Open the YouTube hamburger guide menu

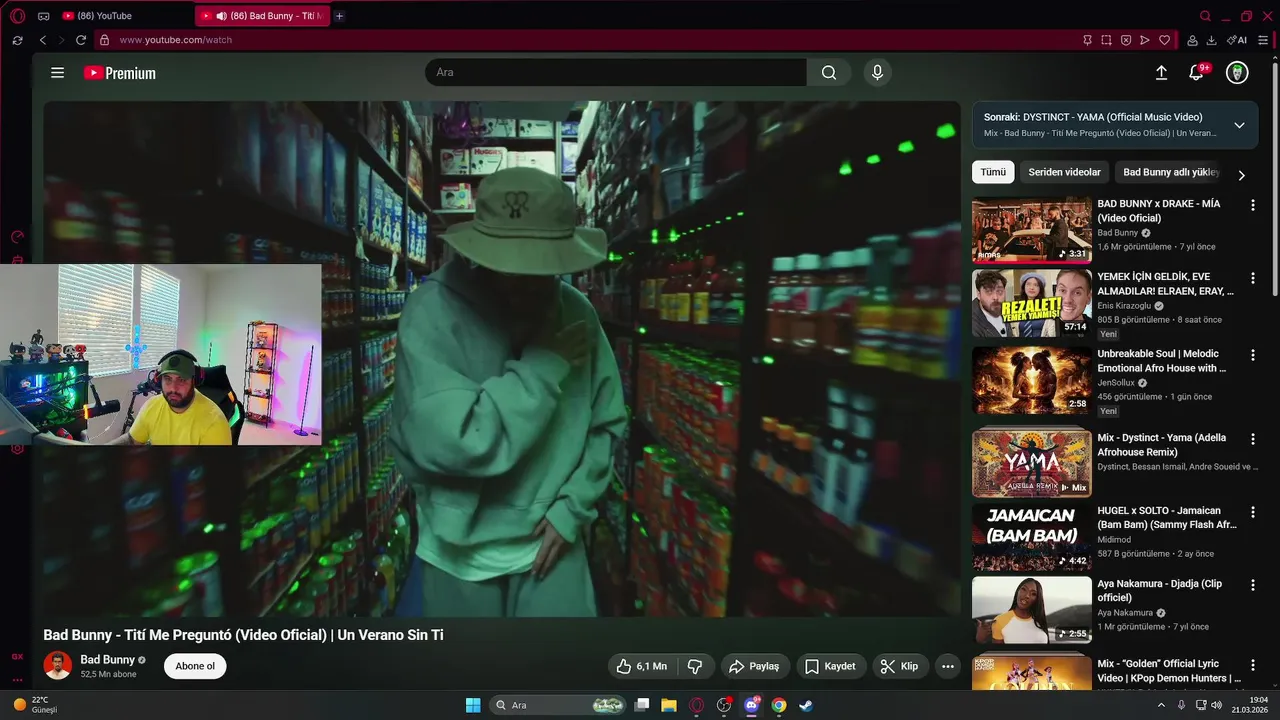tap(57, 73)
